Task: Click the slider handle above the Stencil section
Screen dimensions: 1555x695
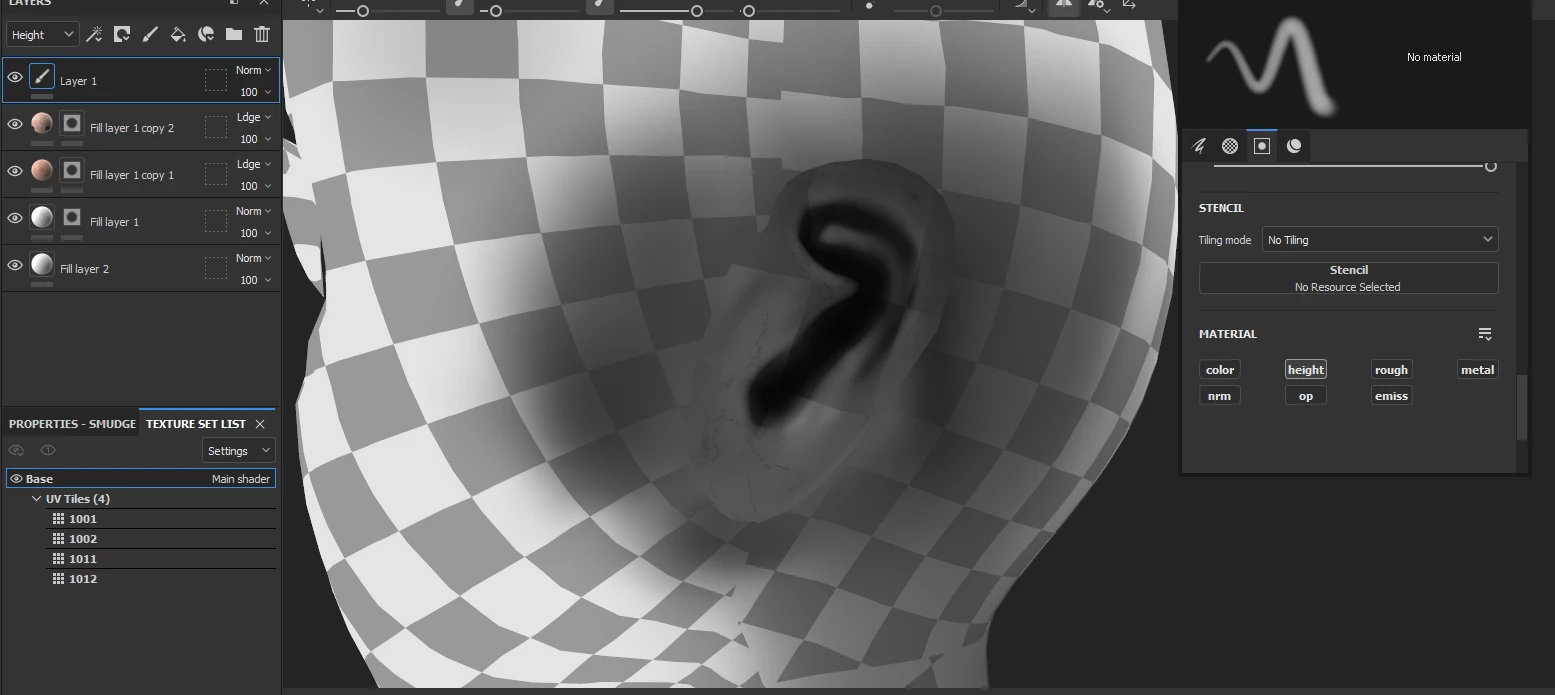Action: pos(1490,166)
